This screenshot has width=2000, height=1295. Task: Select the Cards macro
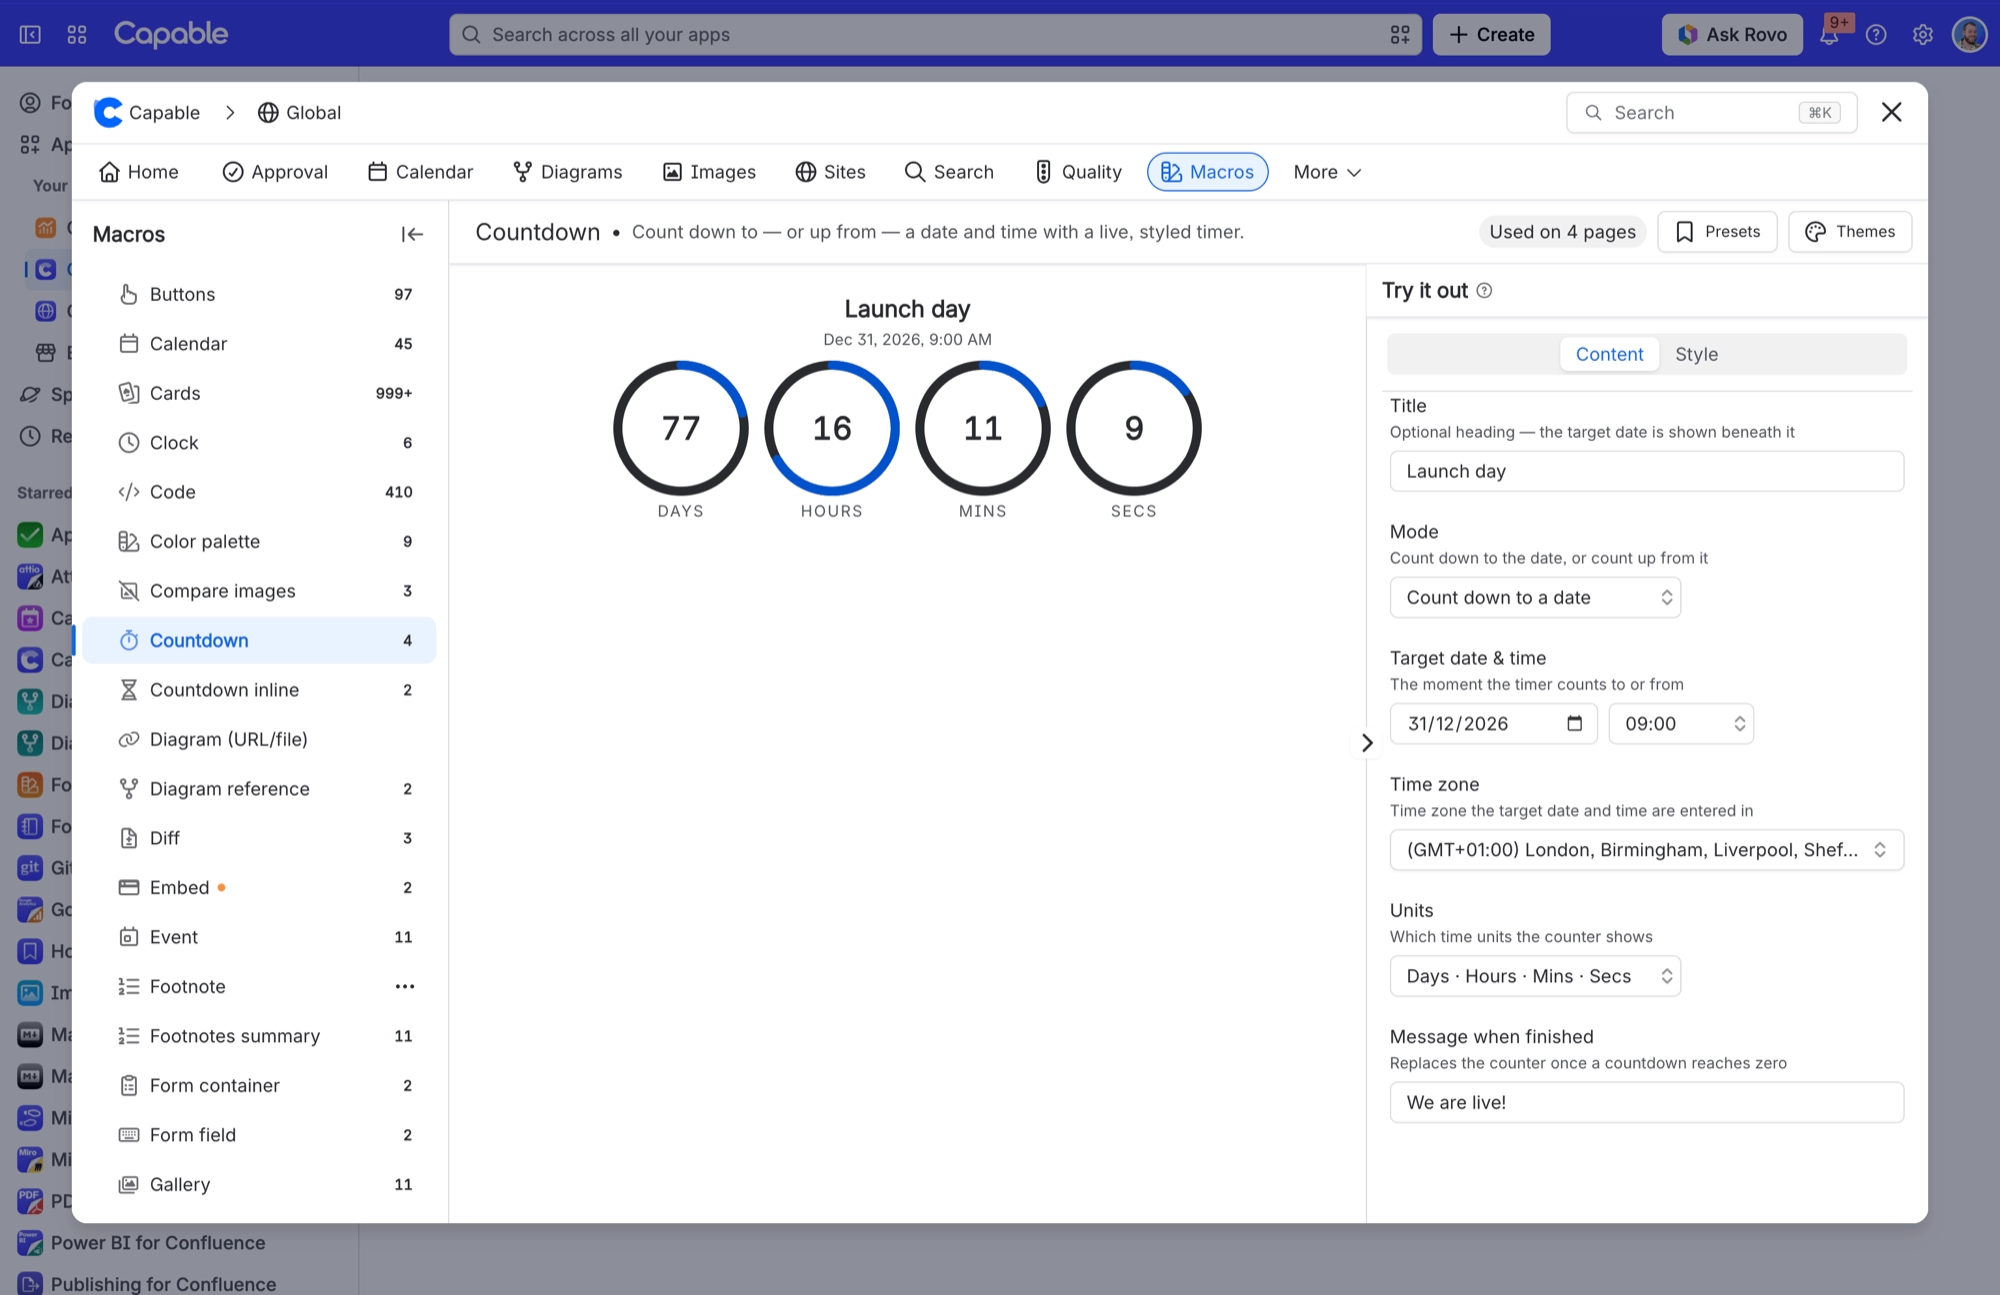tap(259, 393)
